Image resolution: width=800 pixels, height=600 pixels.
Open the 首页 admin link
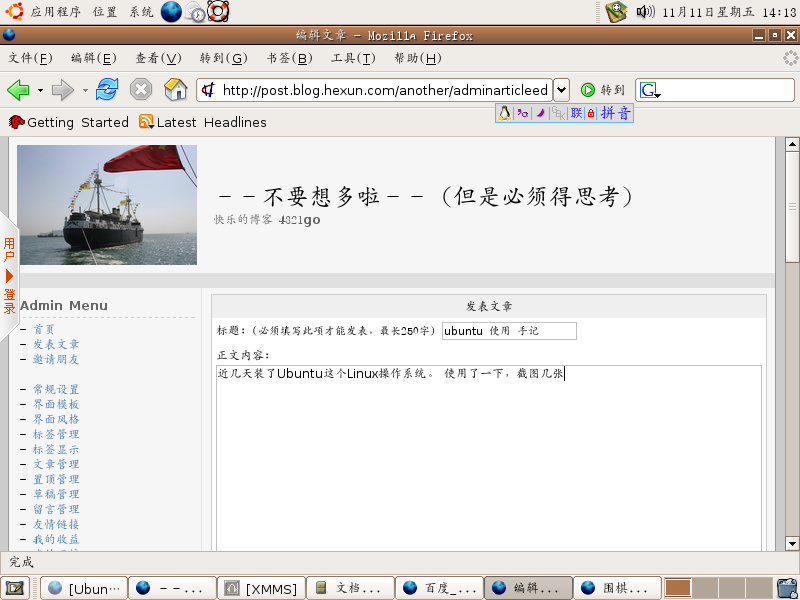tap(43, 329)
